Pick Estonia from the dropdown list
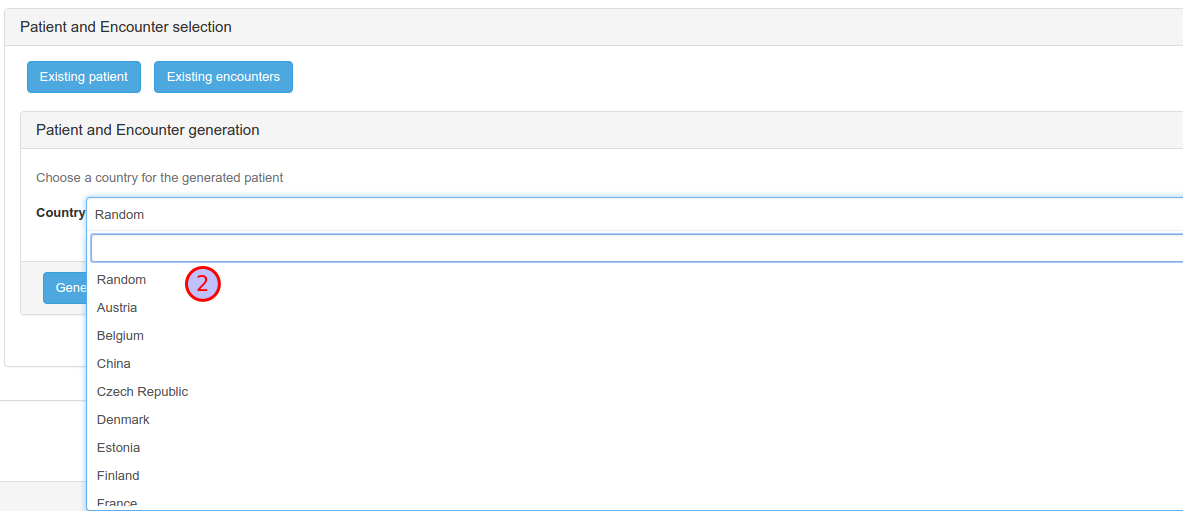 (118, 448)
